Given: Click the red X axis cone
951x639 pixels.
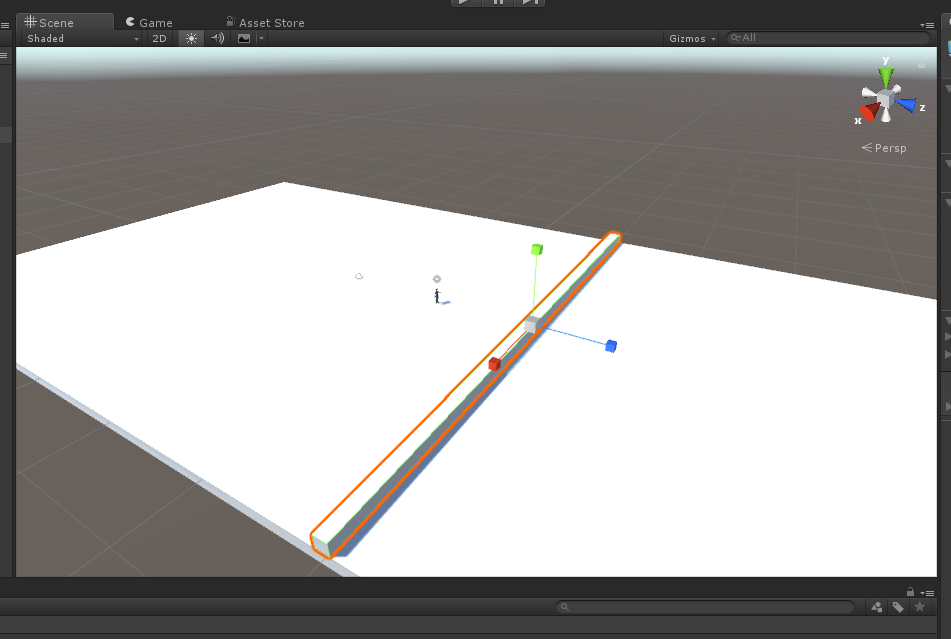Looking at the screenshot, I should coord(871,111).
